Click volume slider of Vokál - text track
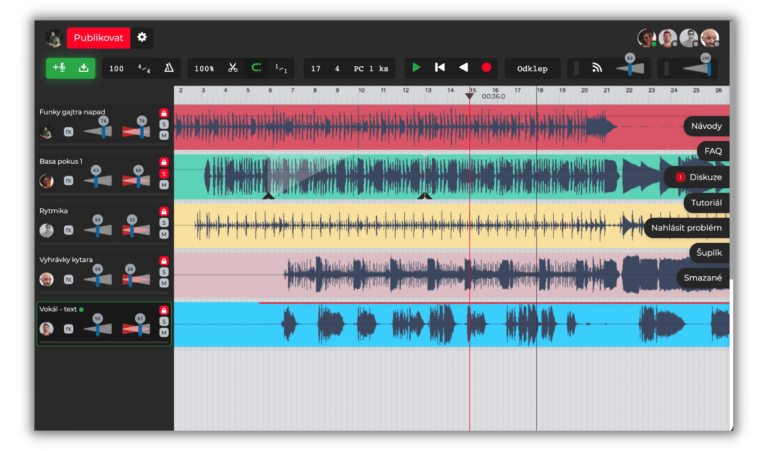The image size is (768, 451). (97, 328)
